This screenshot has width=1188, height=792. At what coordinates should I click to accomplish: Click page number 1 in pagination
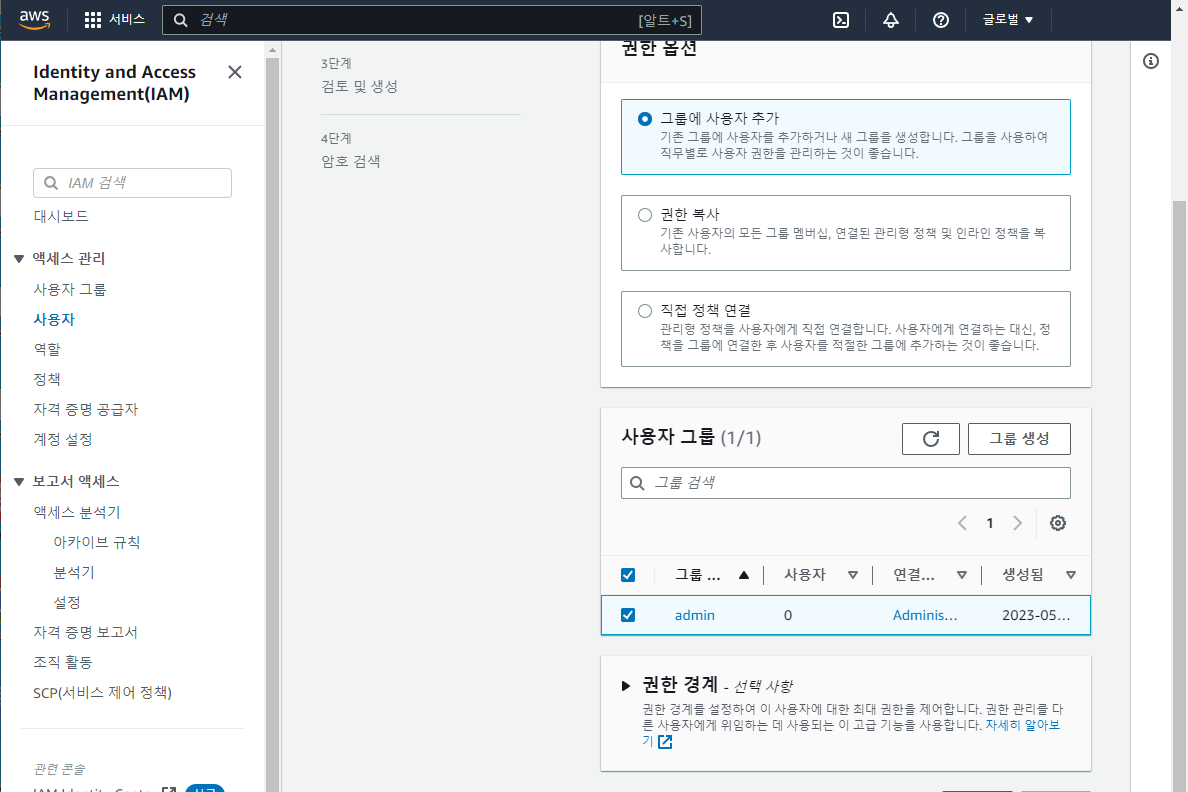click(989, 524)
